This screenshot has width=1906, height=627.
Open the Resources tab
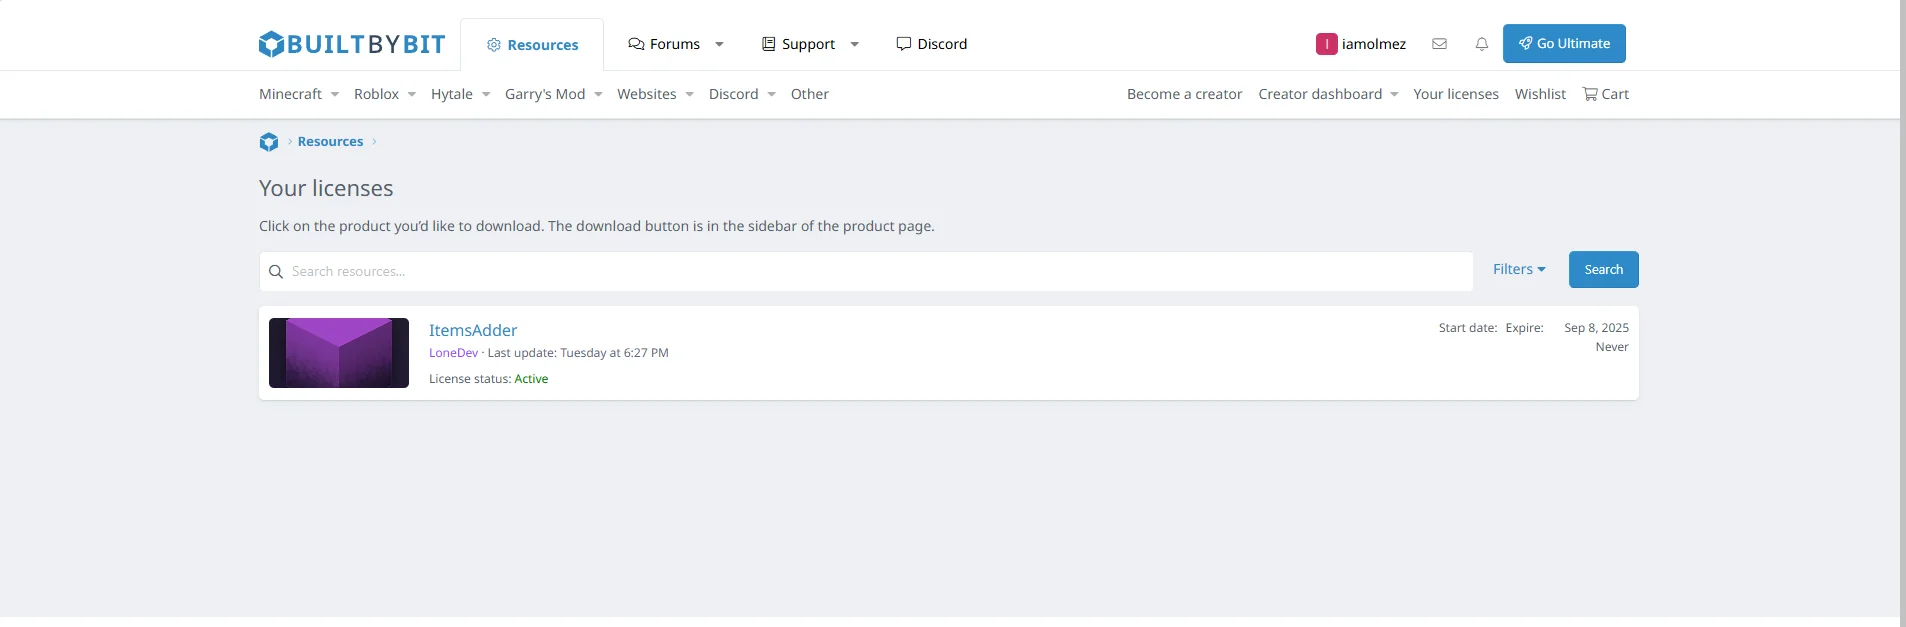[x=532, y=45]
